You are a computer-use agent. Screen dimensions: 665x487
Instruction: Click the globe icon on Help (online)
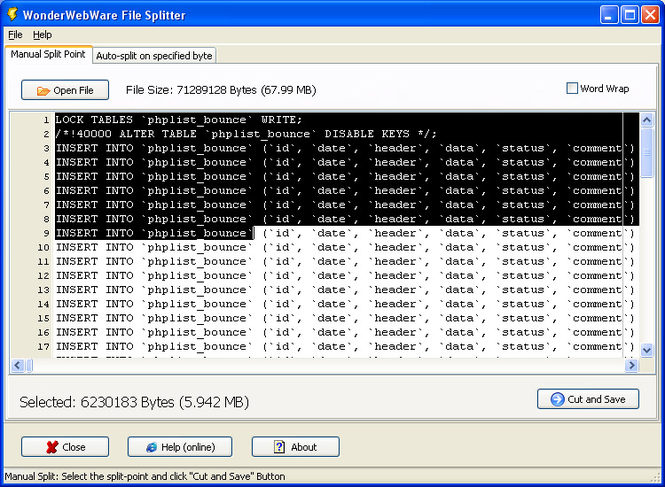coord(151,447)
